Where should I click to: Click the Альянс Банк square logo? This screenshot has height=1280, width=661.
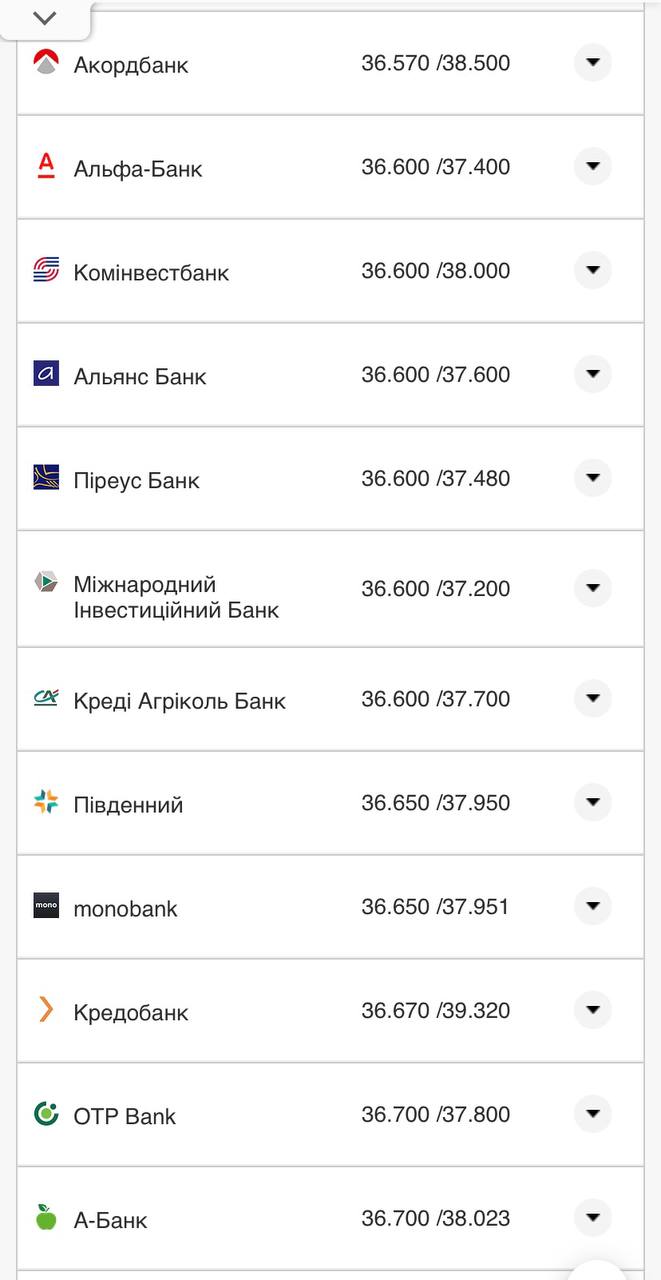(44, 374)
